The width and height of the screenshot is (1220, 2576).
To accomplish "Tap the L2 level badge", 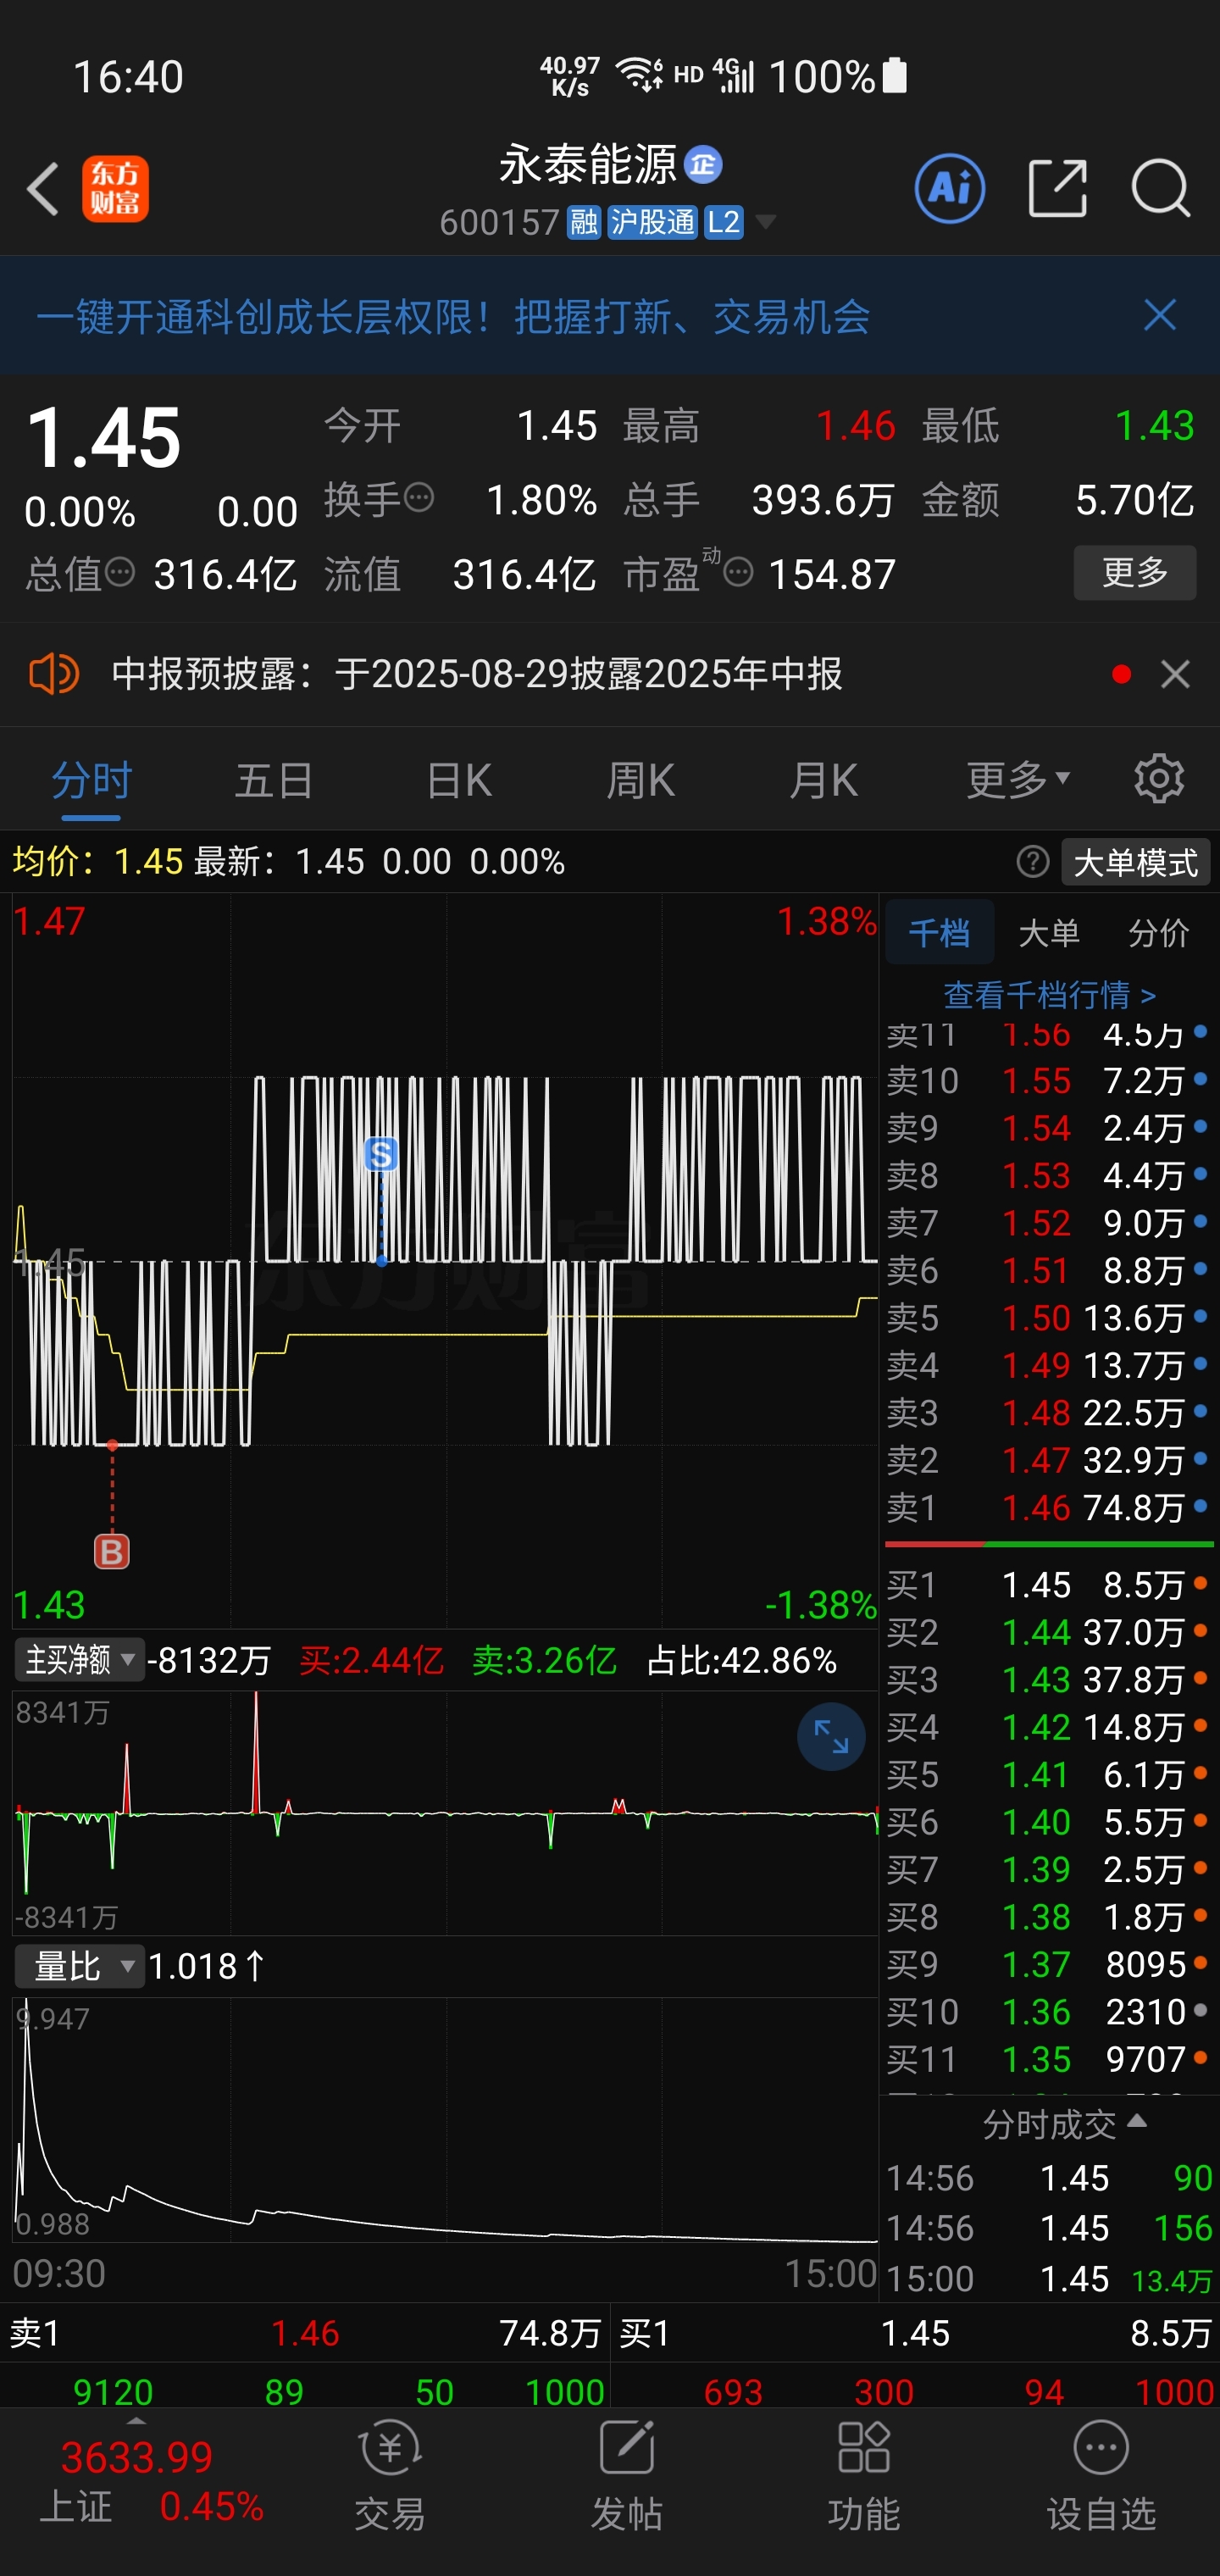I will click(724, 222).
